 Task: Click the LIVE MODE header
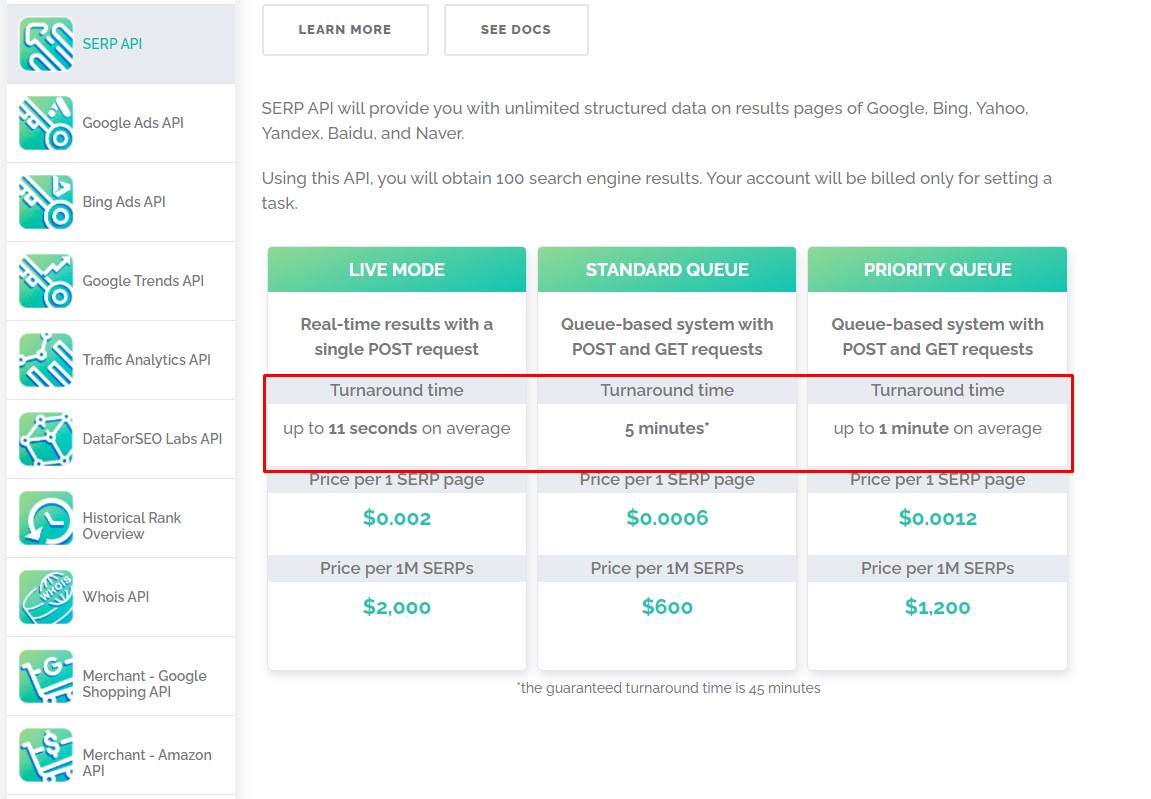[396, 270]
